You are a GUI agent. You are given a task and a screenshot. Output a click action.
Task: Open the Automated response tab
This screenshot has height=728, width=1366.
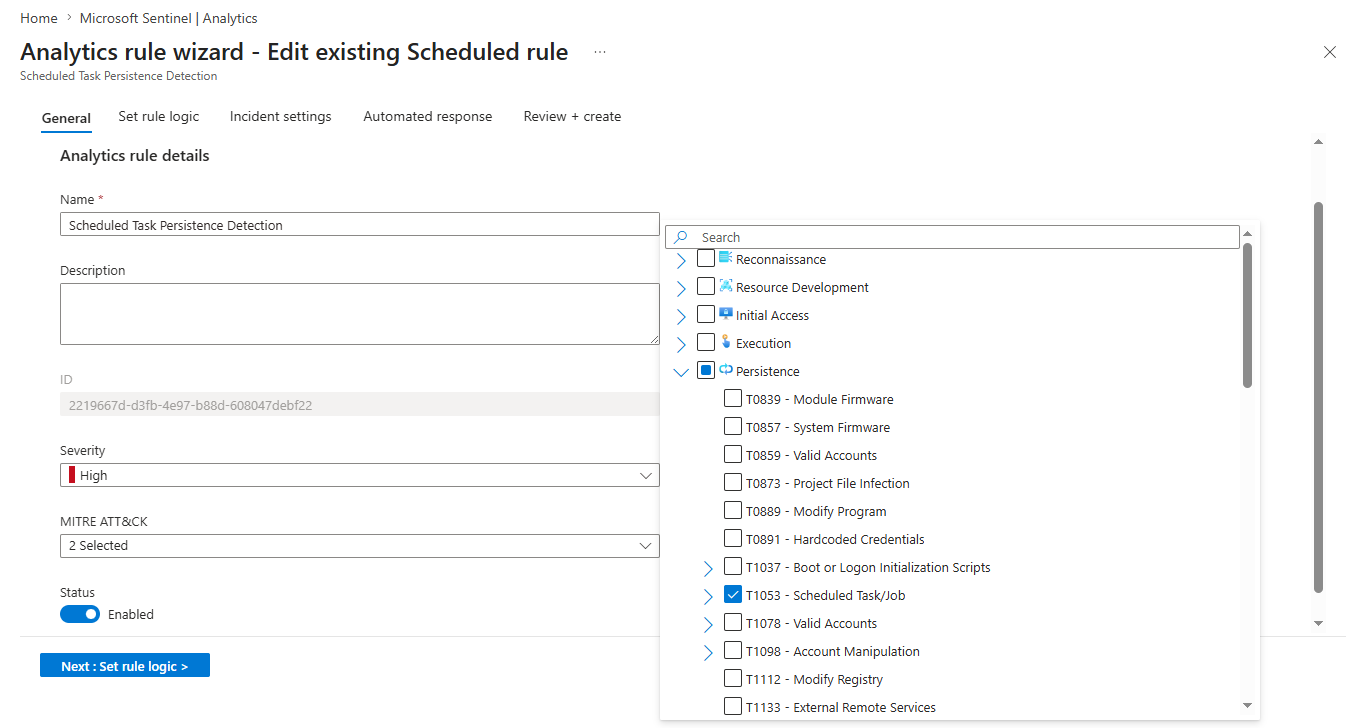[x=428, y=116]
